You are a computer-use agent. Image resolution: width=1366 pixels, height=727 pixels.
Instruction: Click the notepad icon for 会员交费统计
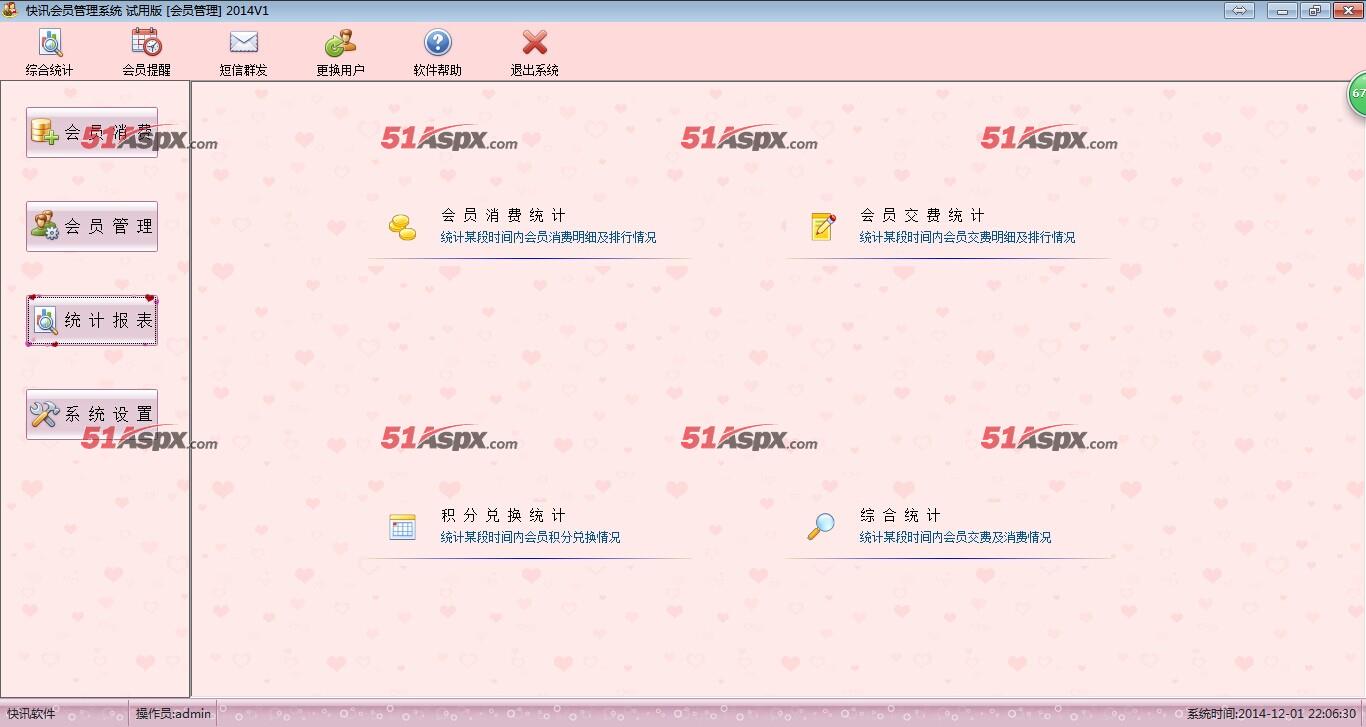pos(822,227)
